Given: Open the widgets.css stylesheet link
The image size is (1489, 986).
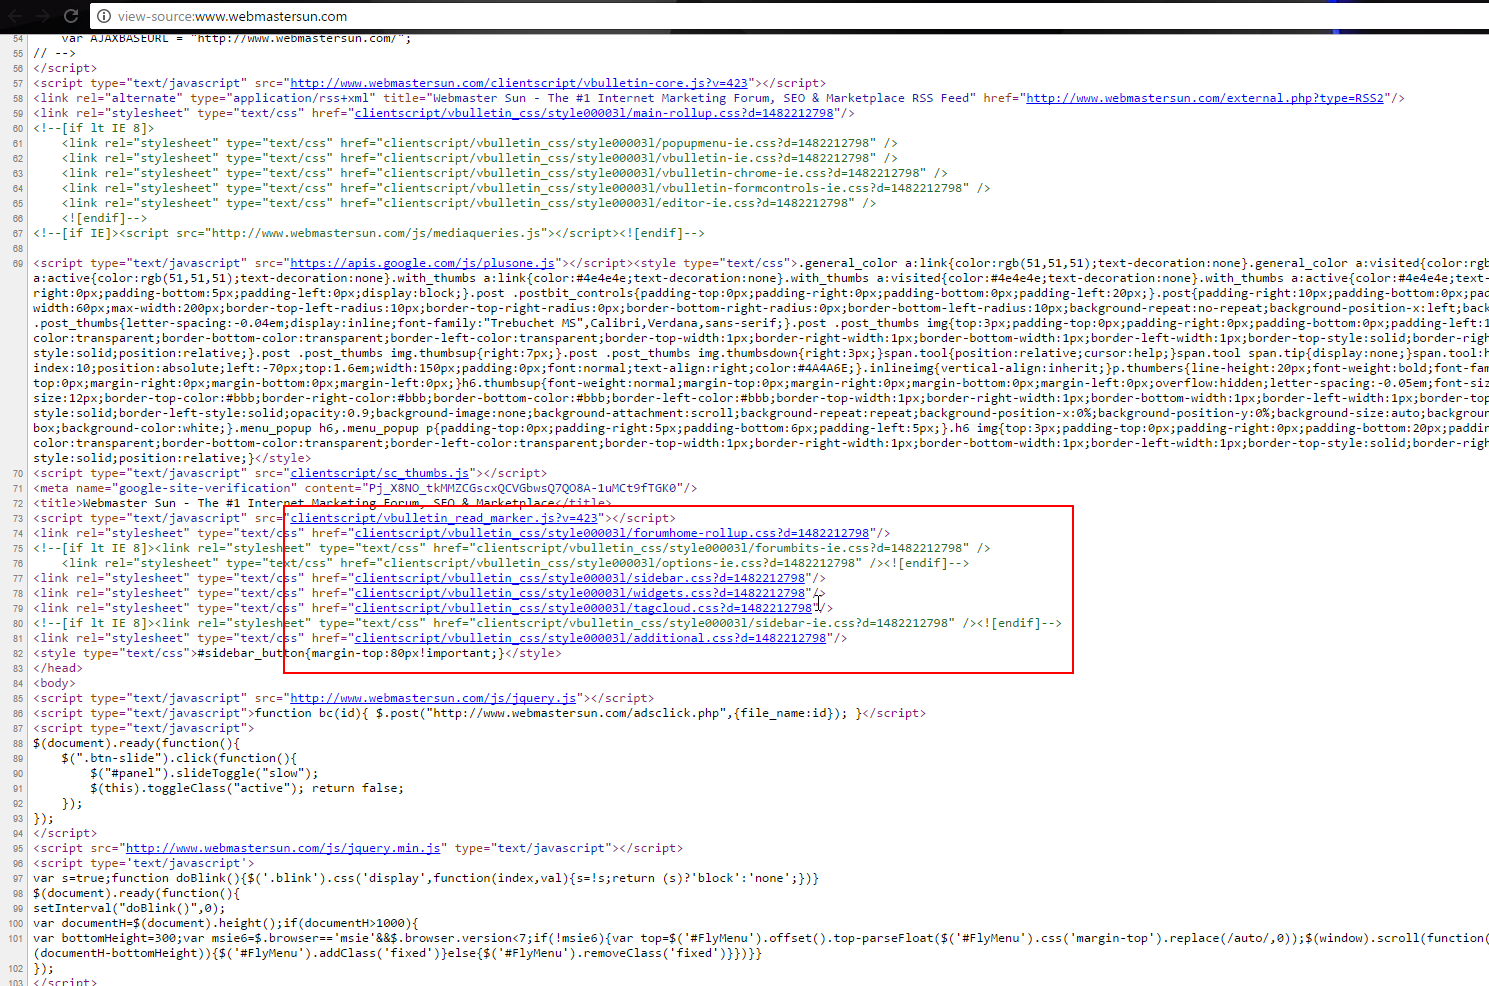Looking at the screenshot, I should pyautogui.click(x=580, y=593).
